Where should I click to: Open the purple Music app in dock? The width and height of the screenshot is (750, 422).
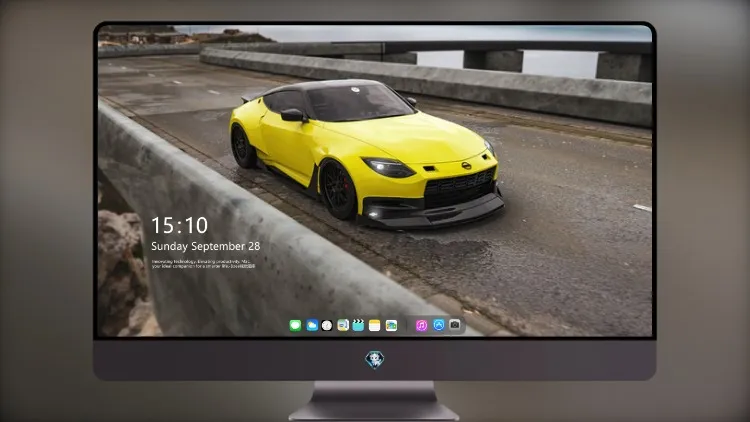point(421,326)
